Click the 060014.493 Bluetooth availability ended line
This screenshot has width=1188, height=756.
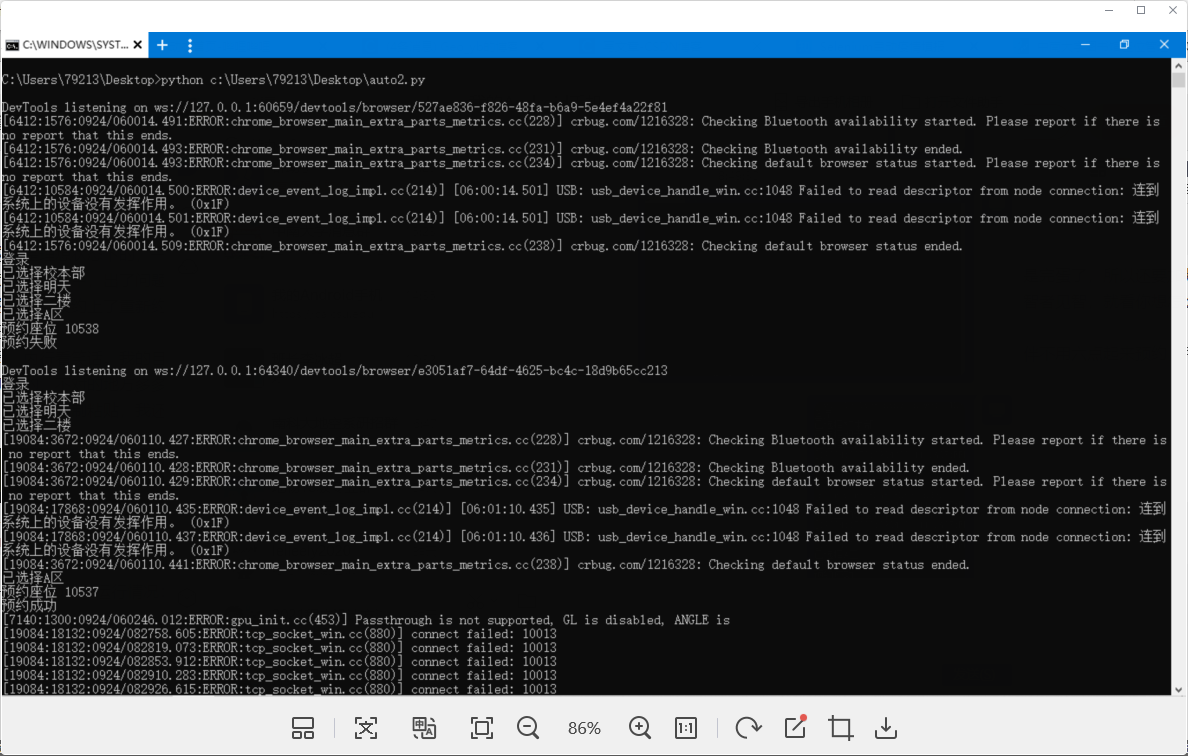click(482, 148)
